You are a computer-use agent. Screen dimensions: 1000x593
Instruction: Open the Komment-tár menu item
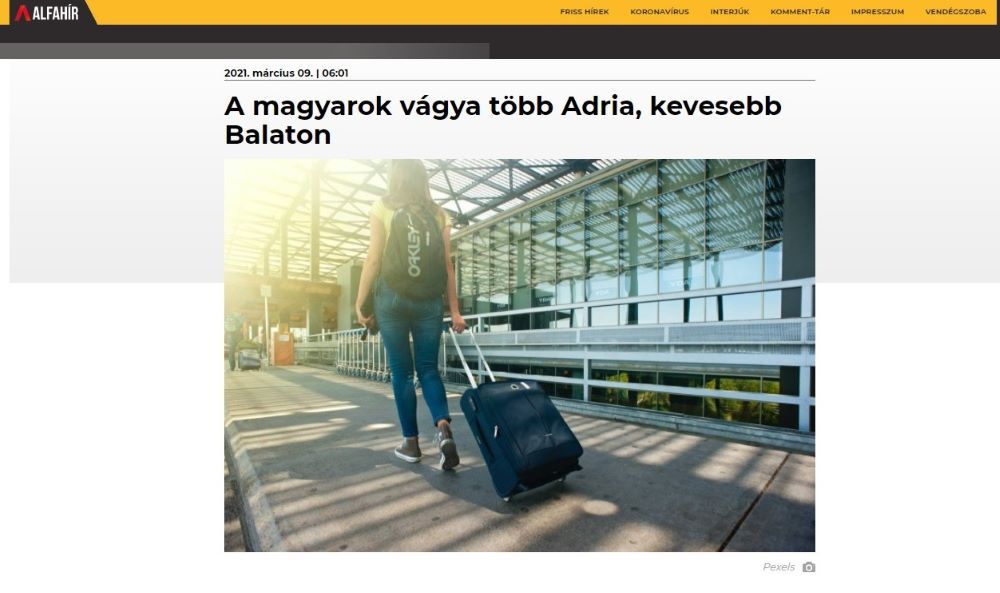800,11
